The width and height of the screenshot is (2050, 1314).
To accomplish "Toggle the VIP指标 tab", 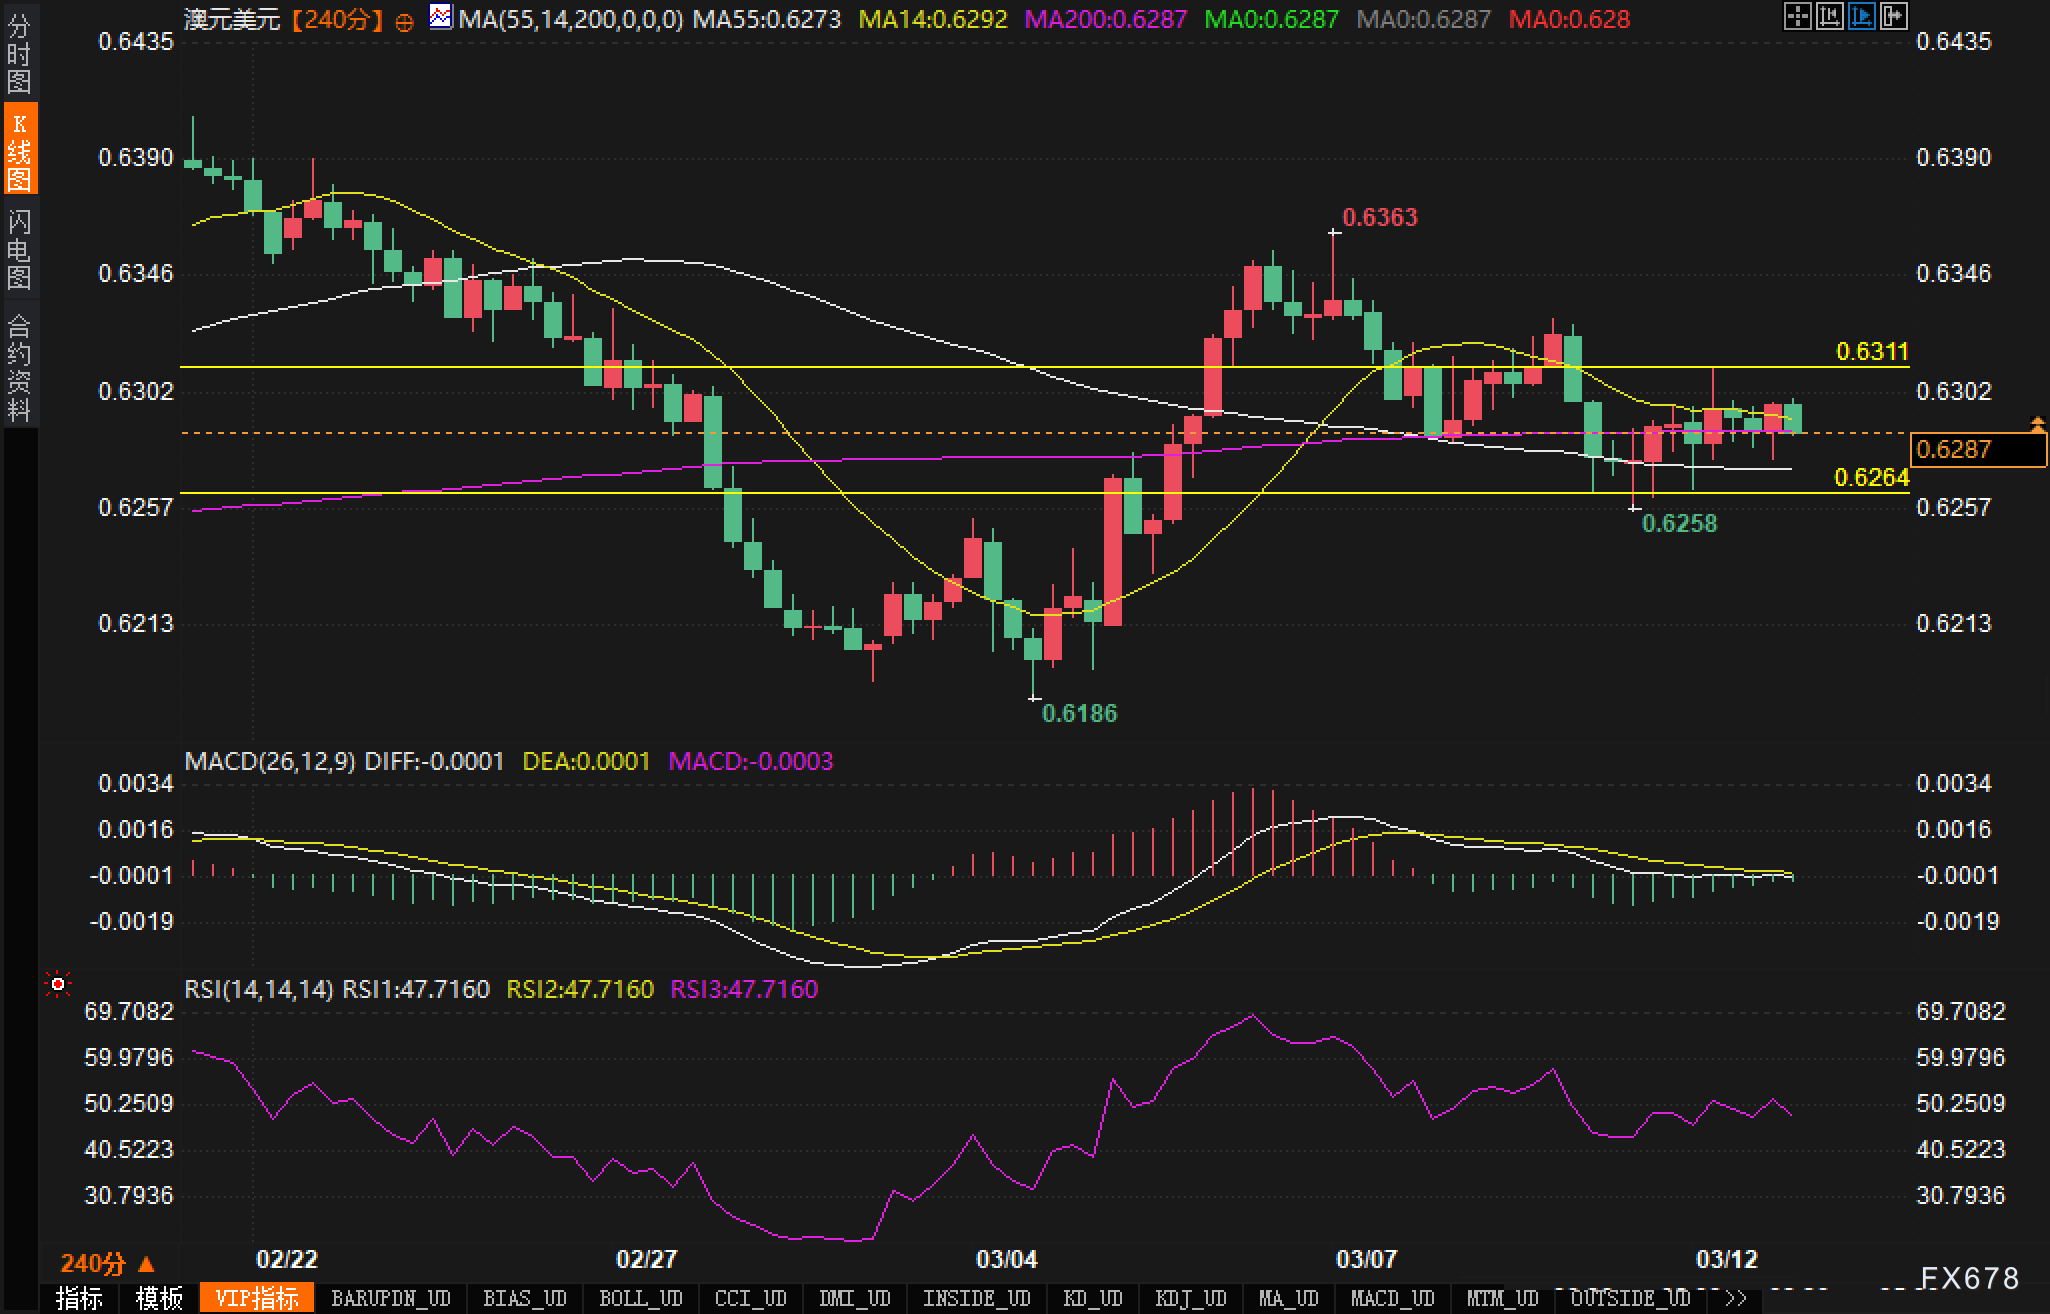I will point(257,1299).
